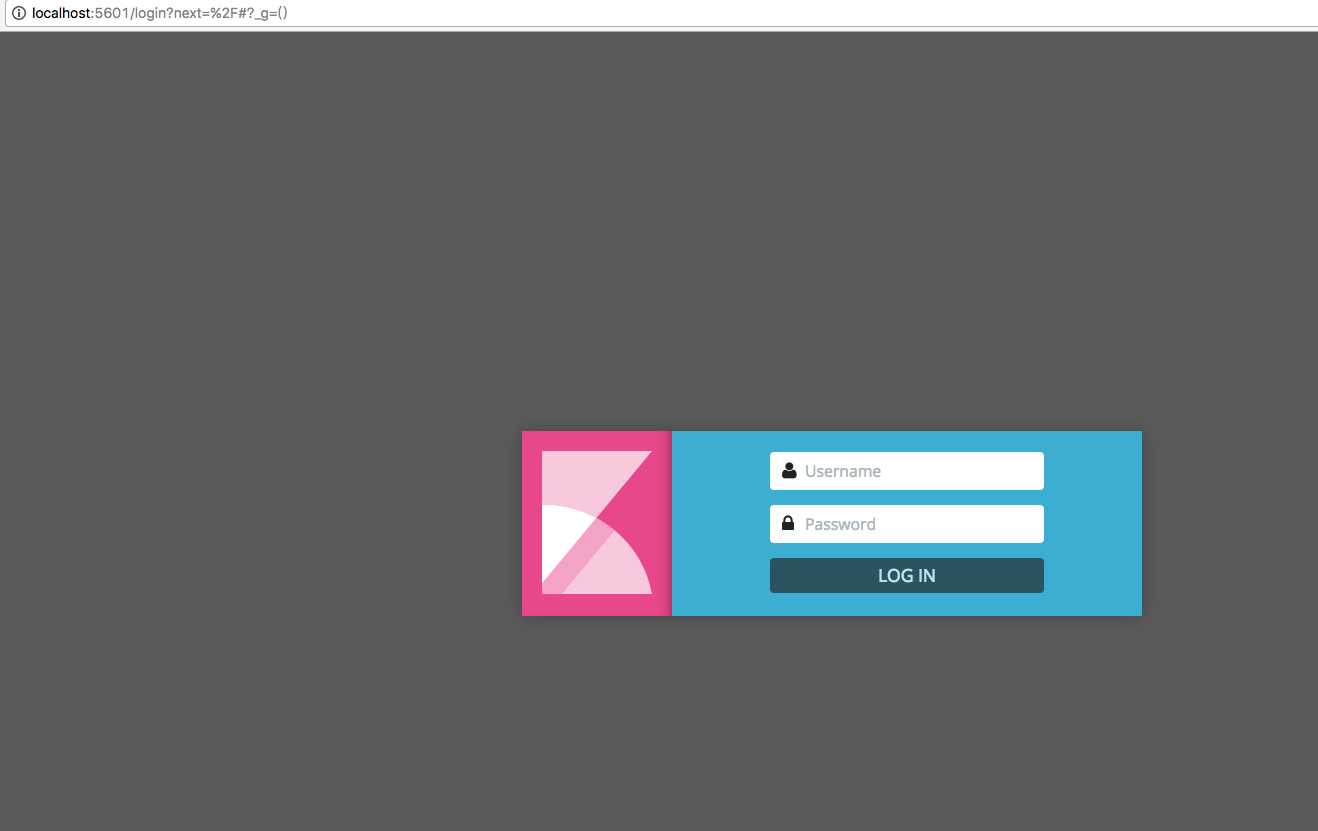Click the "Username" placeholder text
The width and height of the screenshot is (1318, 831).
point(842,471)
